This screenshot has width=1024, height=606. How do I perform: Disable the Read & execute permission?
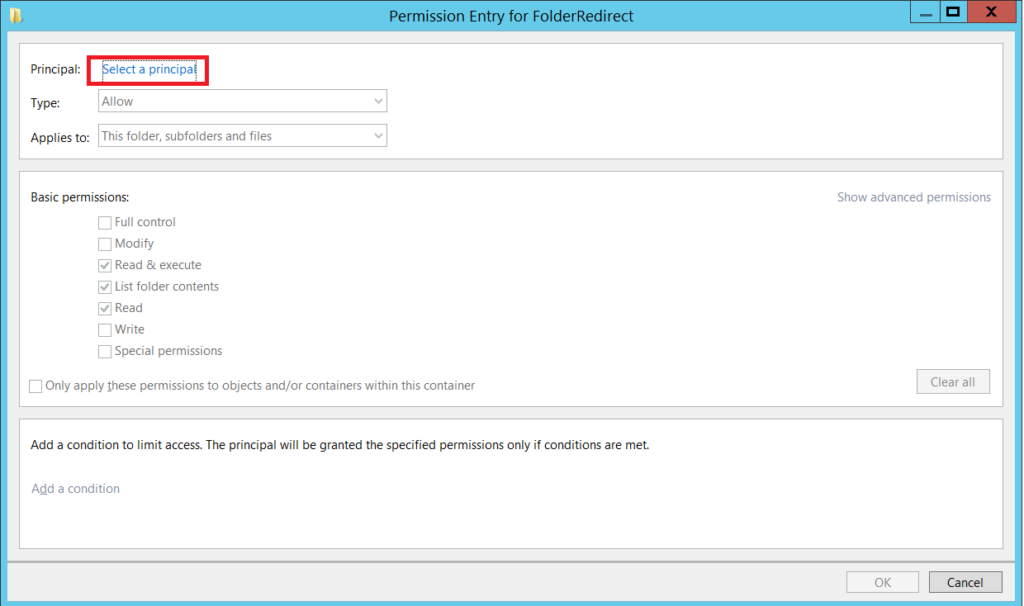coord(104,264)
